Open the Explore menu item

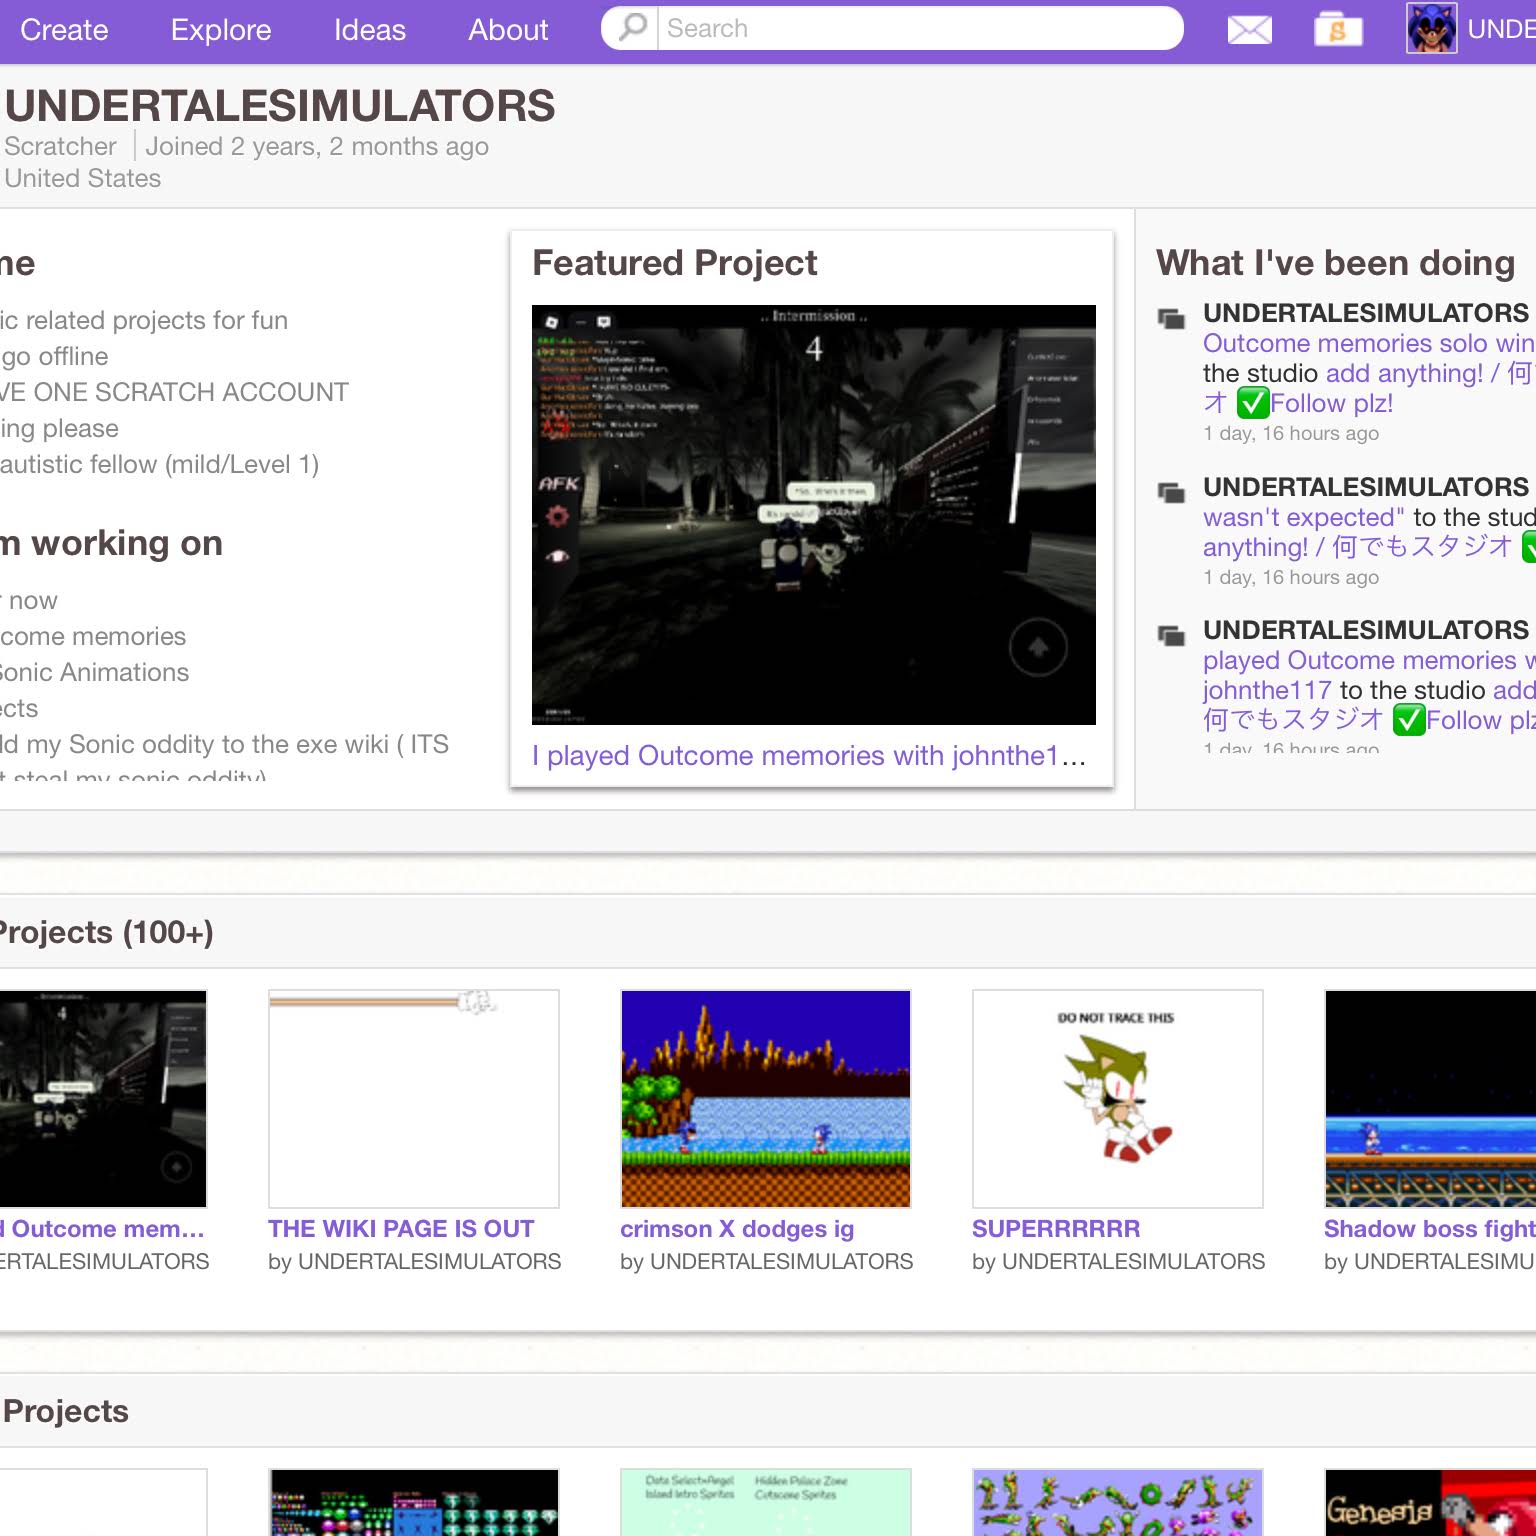221,30
